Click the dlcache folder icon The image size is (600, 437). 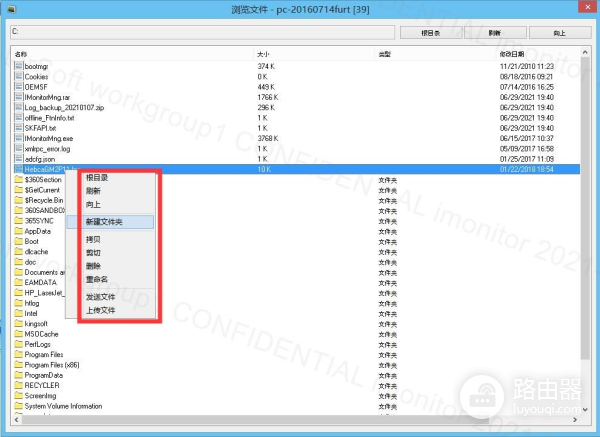(18, 252)
